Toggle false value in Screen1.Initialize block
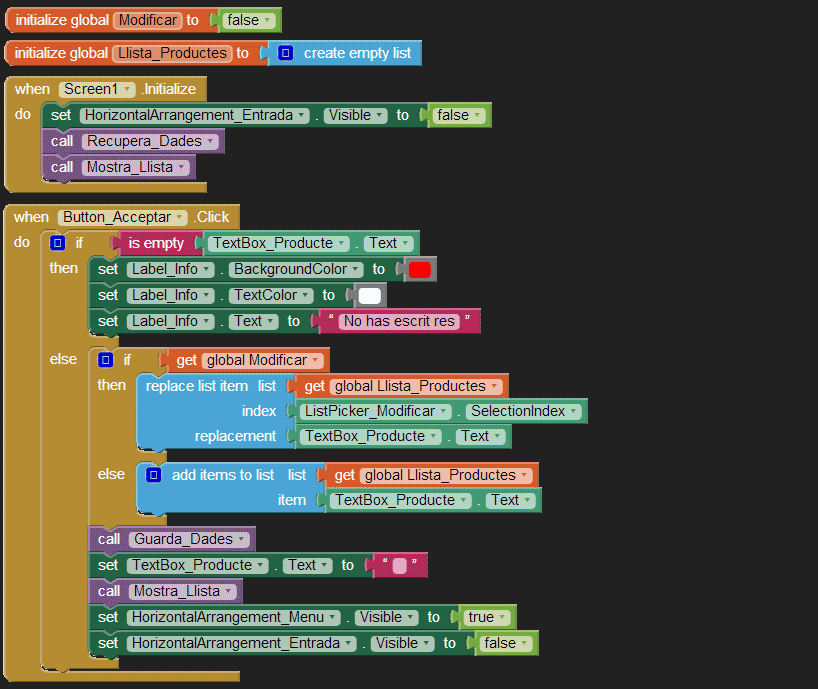Screen dimensions: 818x689 458,115
